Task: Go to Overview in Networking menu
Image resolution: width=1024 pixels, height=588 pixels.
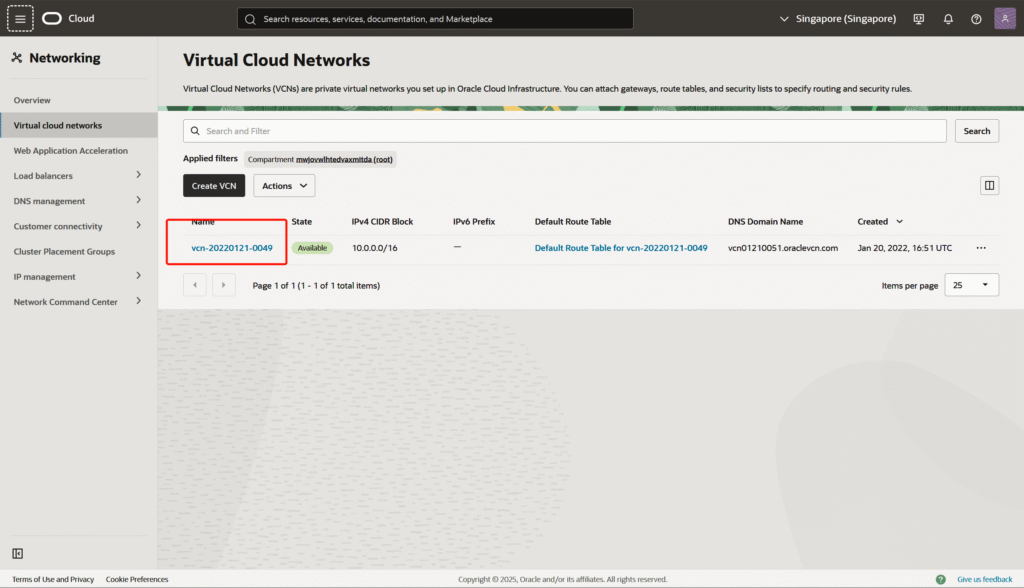Action: [x=32, y=100]
